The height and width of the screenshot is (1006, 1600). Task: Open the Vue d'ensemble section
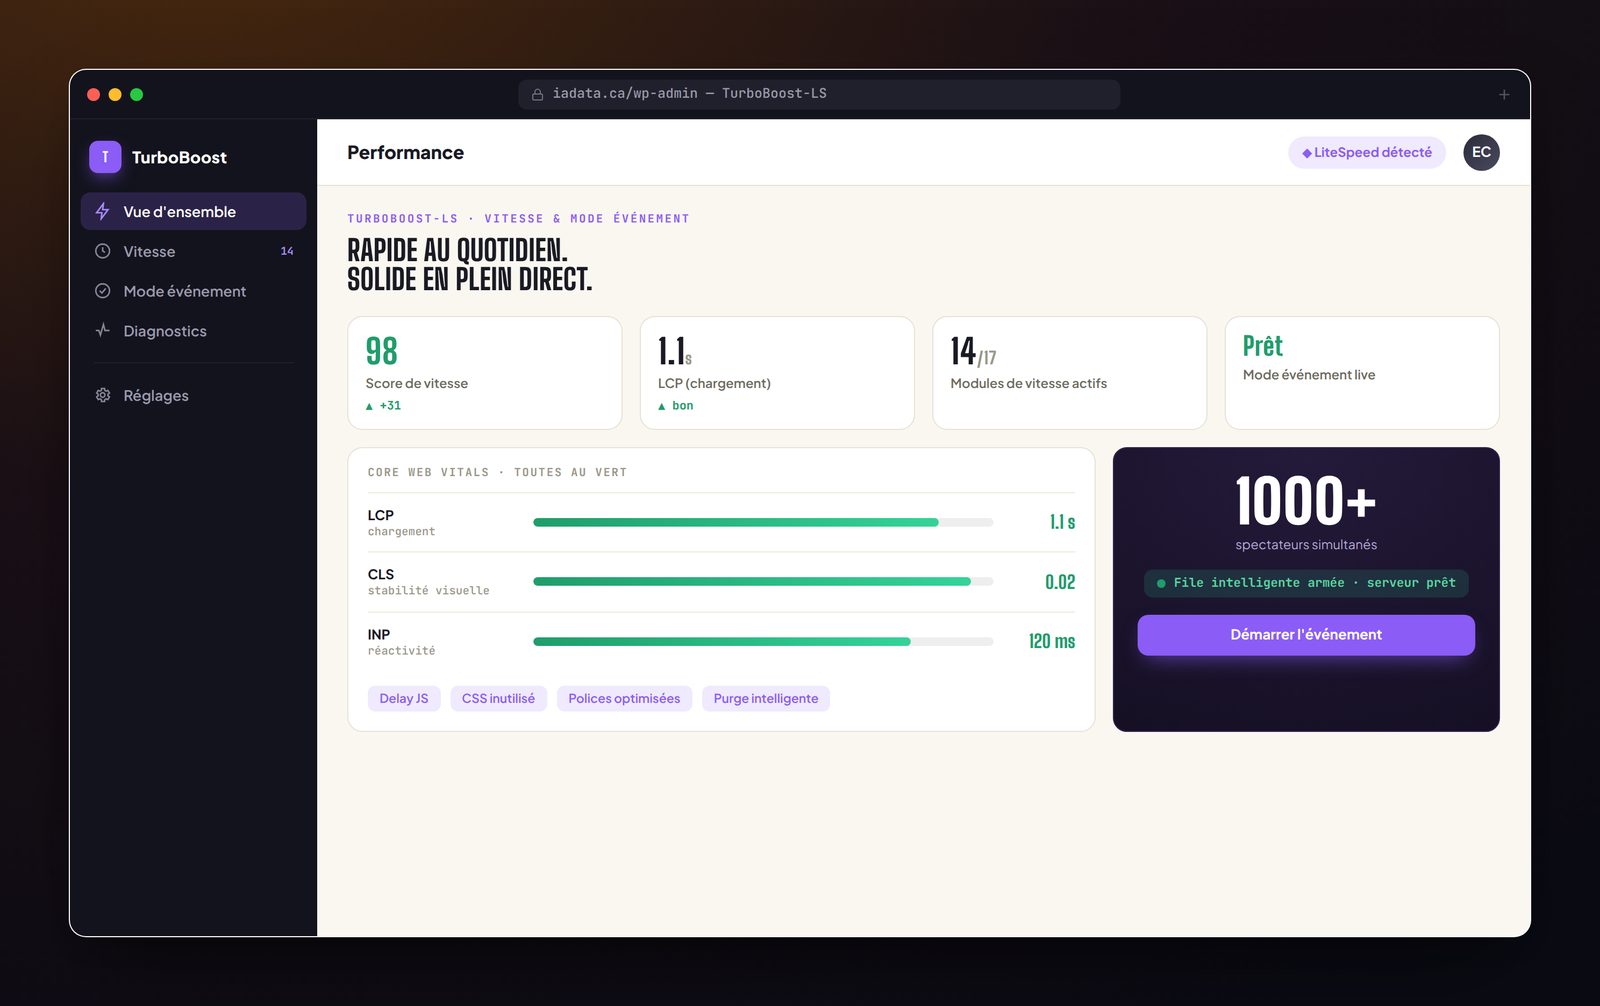(193, 212)
